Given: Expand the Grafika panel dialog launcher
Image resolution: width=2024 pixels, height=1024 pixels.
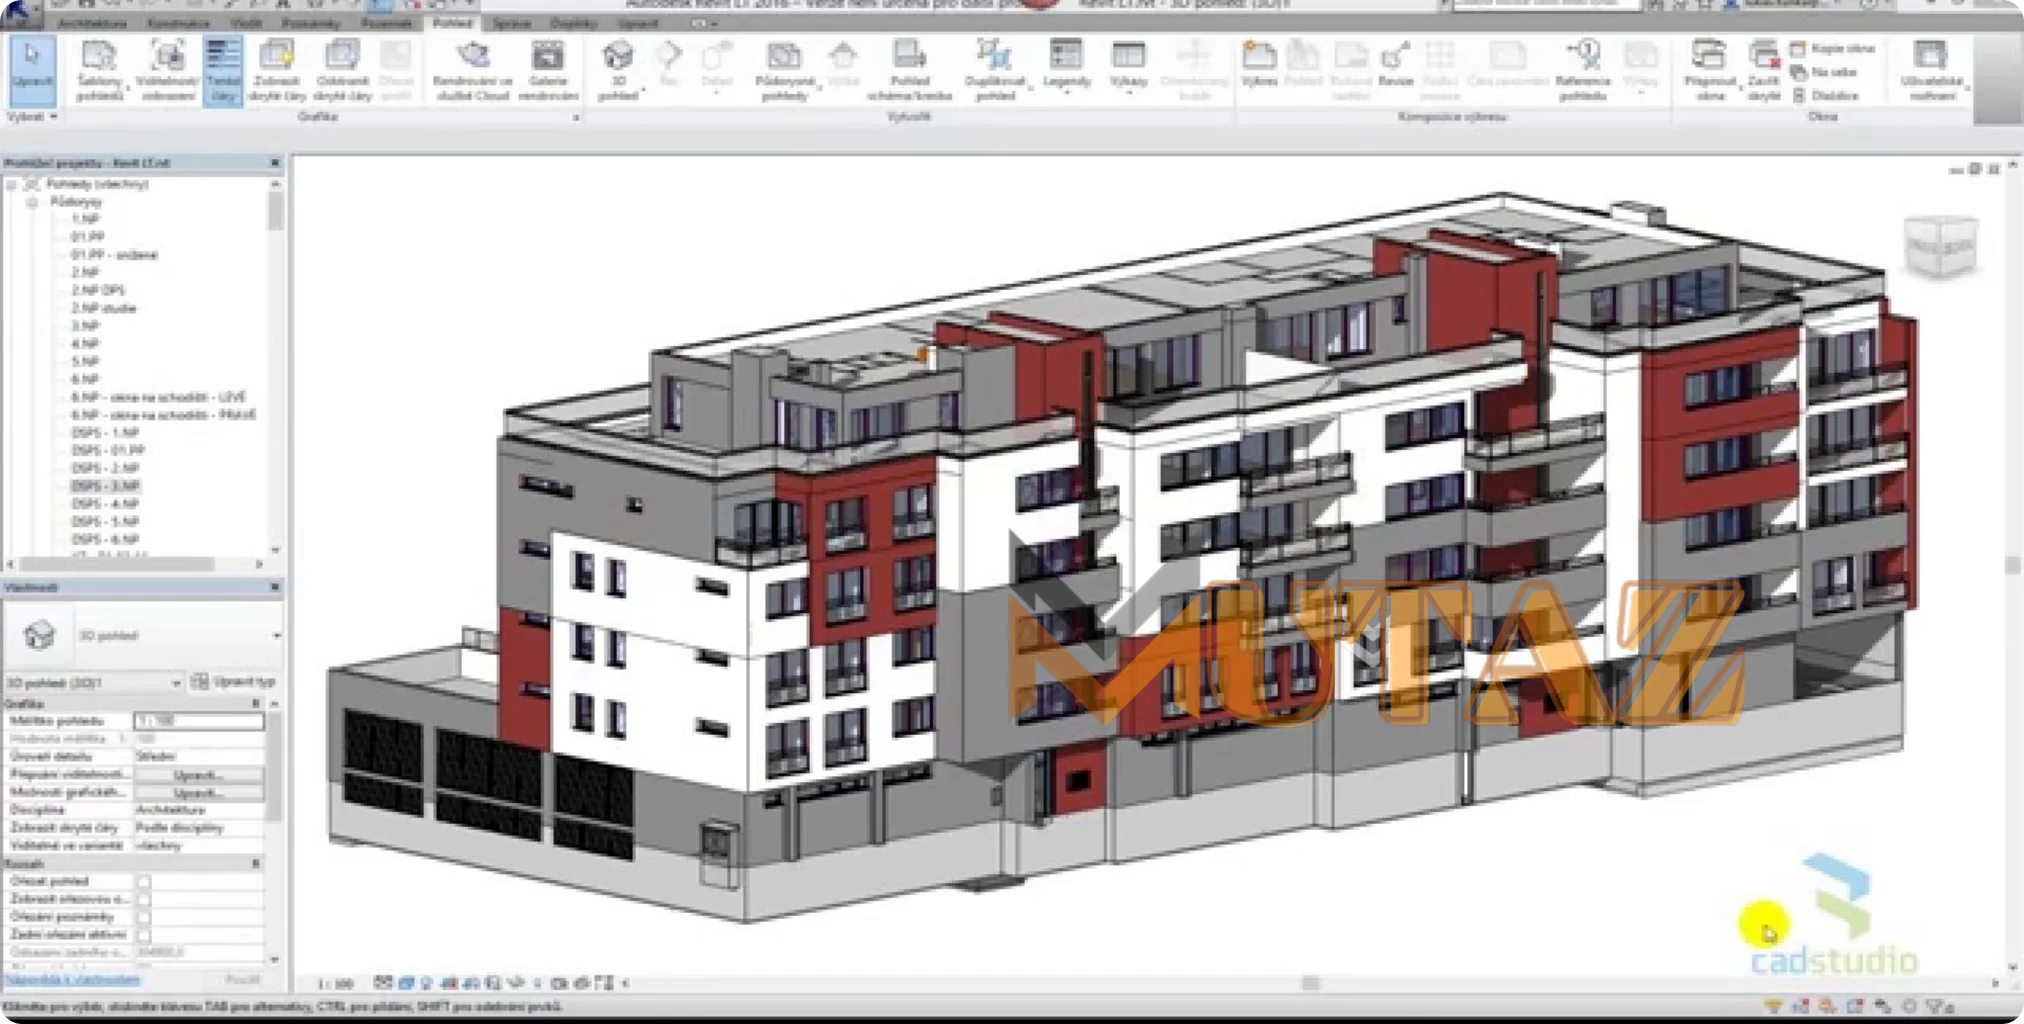Looking at the screenshot, I should [x=576, y=118].
